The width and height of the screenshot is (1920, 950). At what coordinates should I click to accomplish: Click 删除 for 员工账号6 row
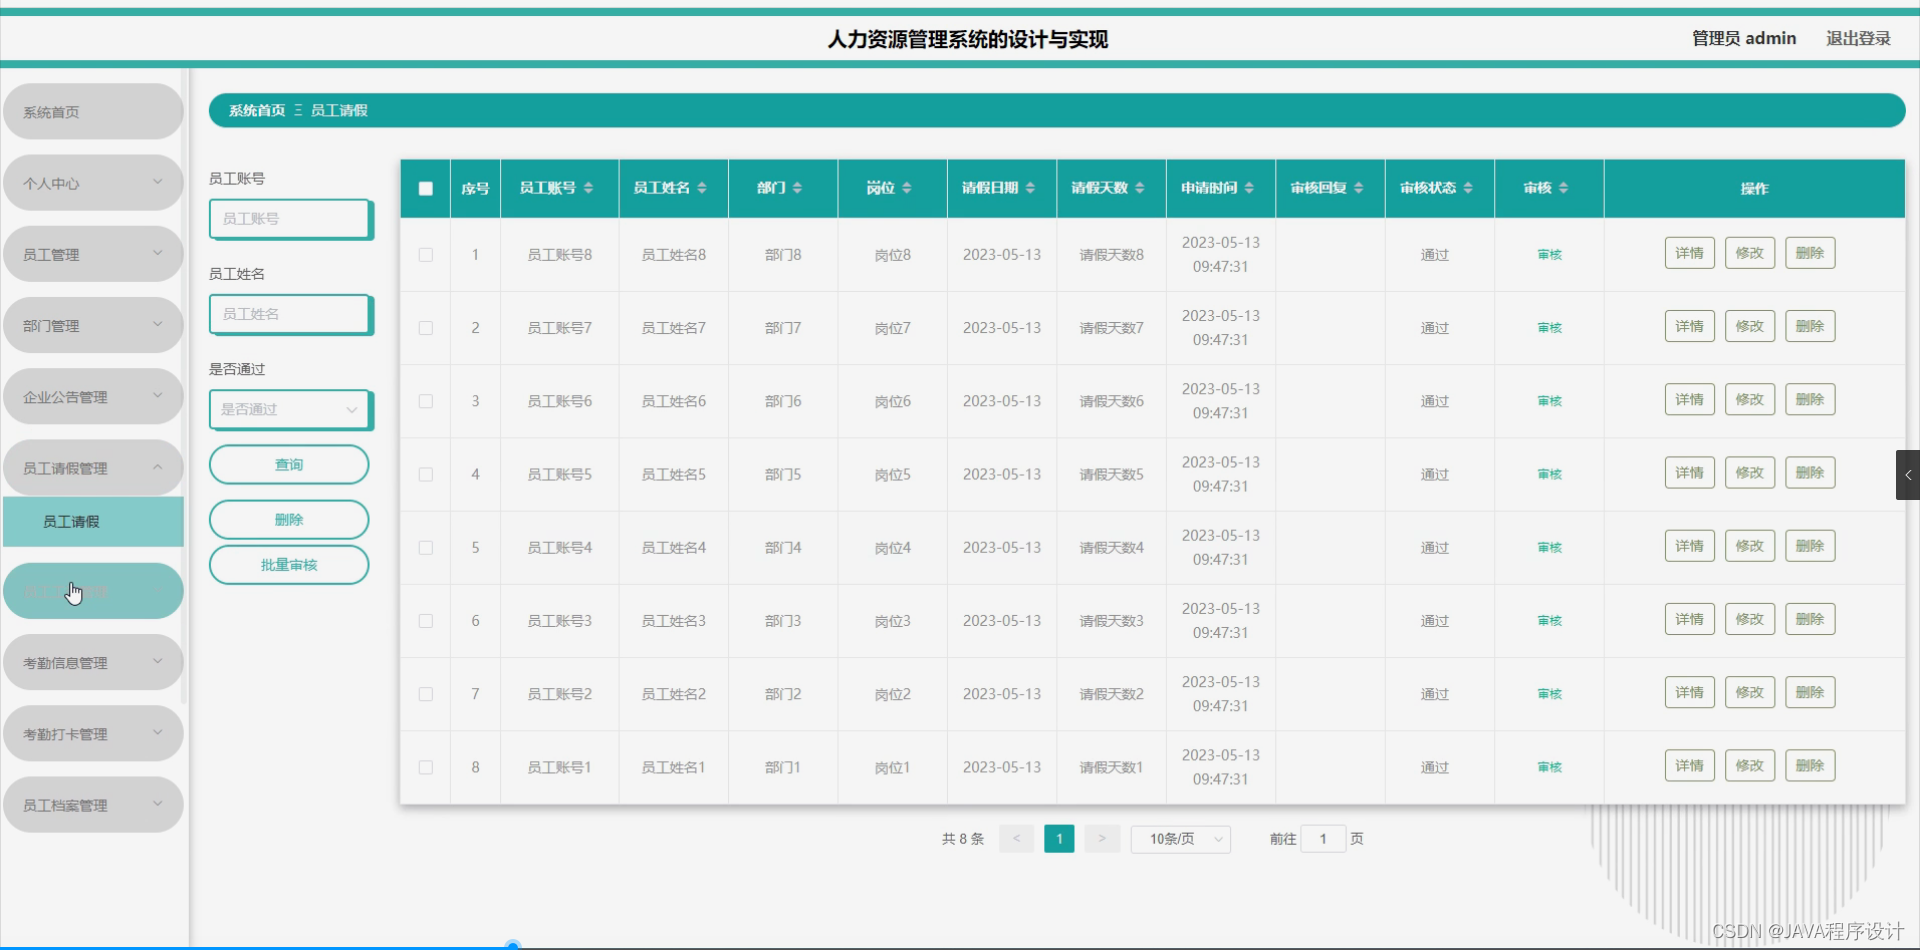pyautogui.click(x=1810, y=399)
